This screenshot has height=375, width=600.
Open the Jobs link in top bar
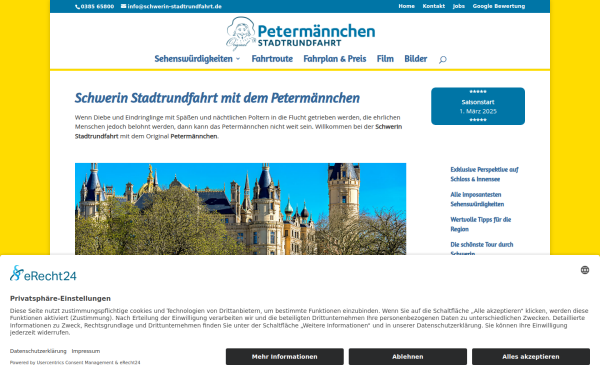coord(459,6)
